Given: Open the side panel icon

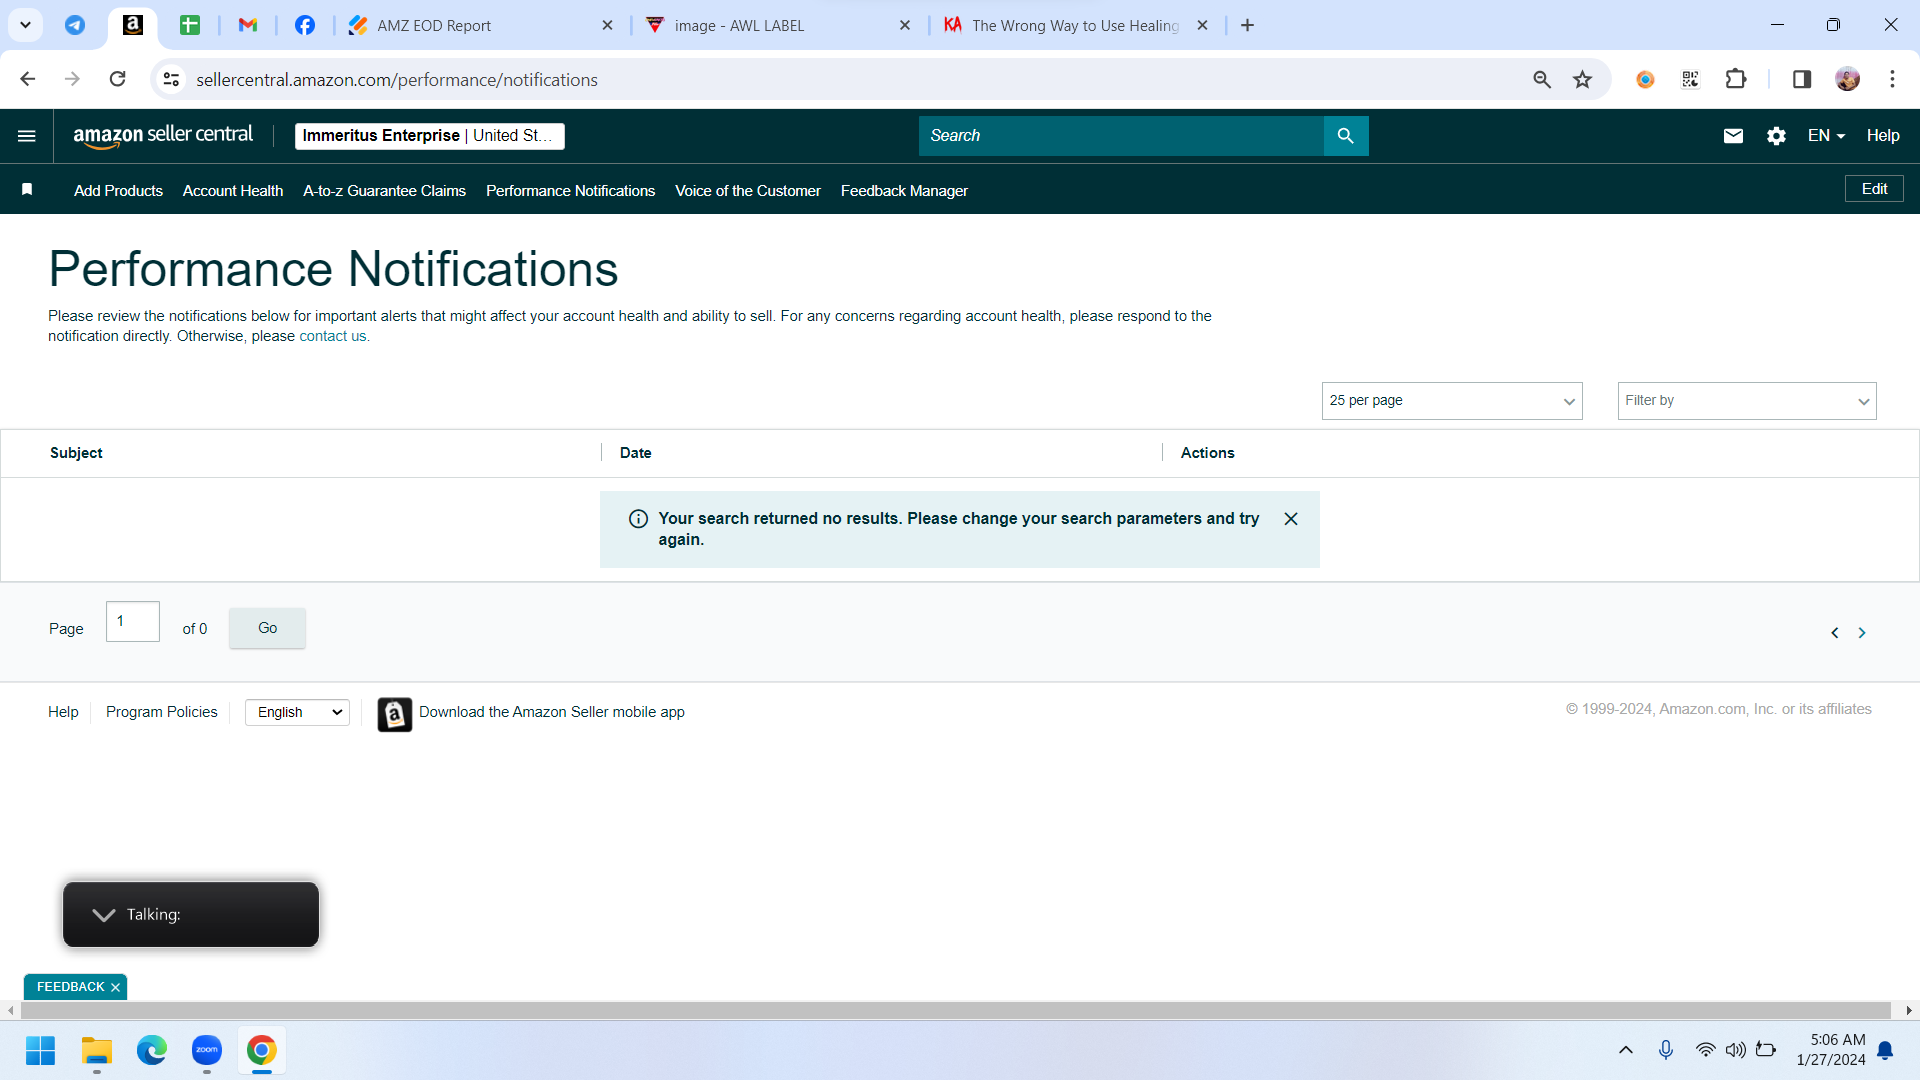Looking at the screenshot, I should tap(1802, 79).
